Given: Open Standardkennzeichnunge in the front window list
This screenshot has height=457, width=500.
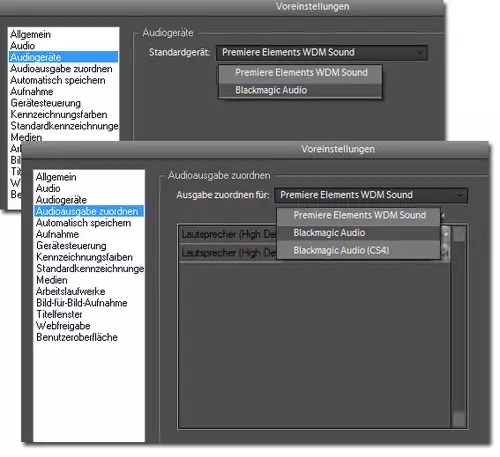Looking at the screenshot, I should 90,268.
